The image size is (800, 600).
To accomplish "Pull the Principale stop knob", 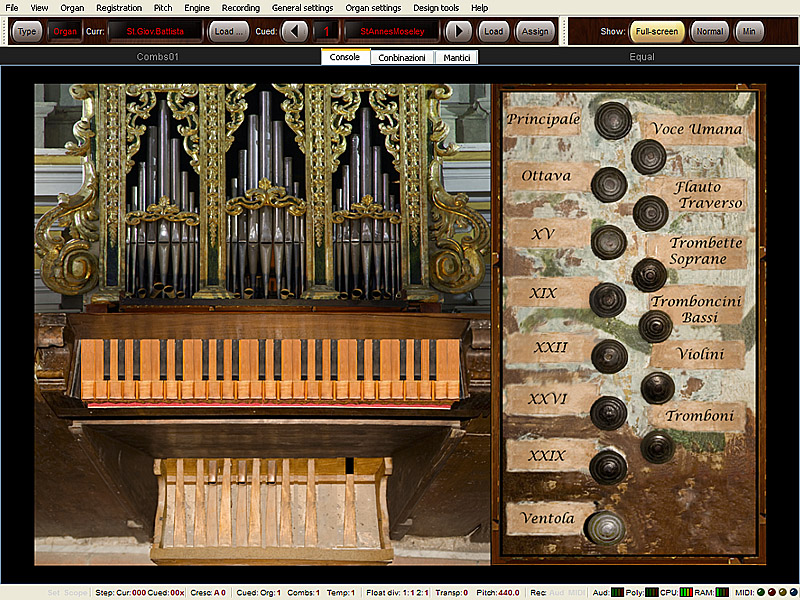I will pyautogui.click(x=613, y=121).
